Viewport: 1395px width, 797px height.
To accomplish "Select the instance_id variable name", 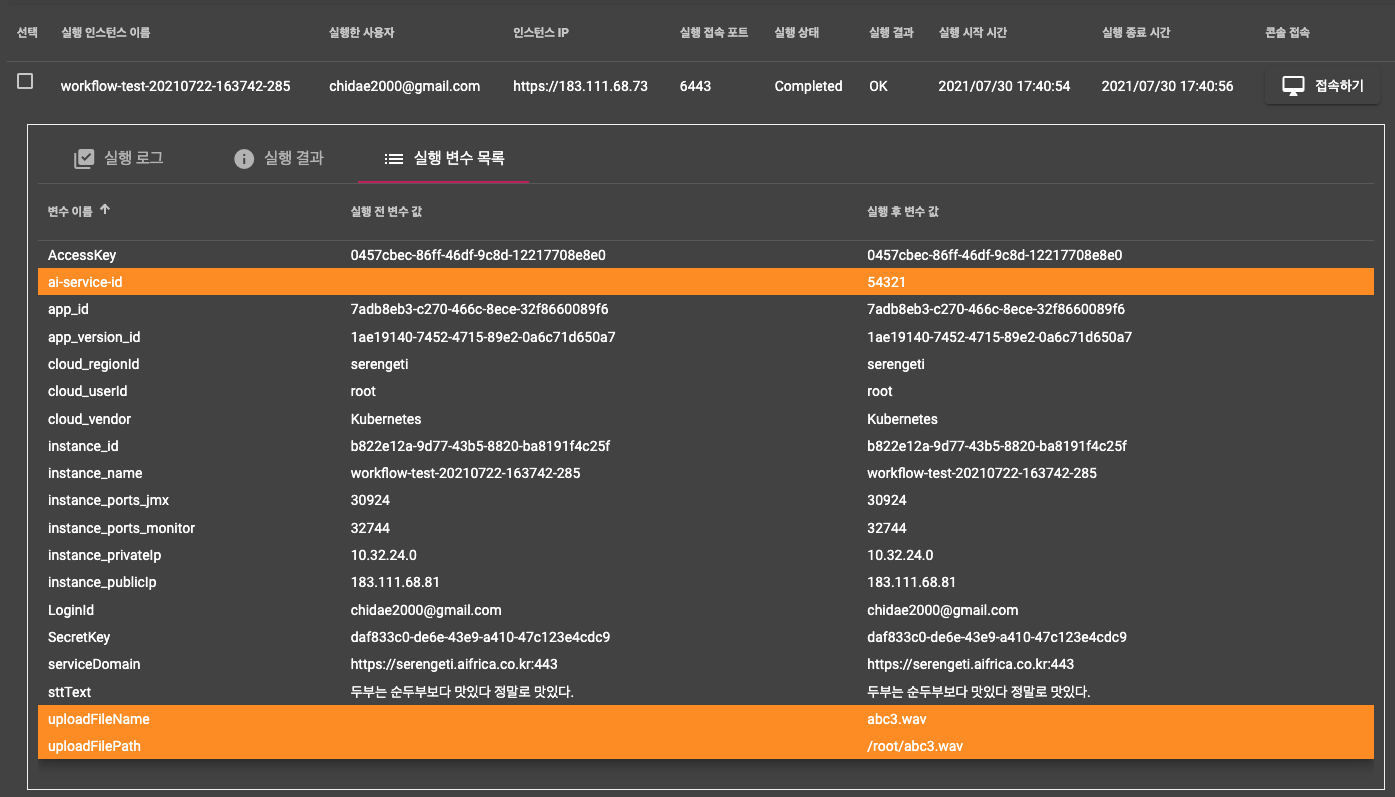I will click(x=83, y=446).
